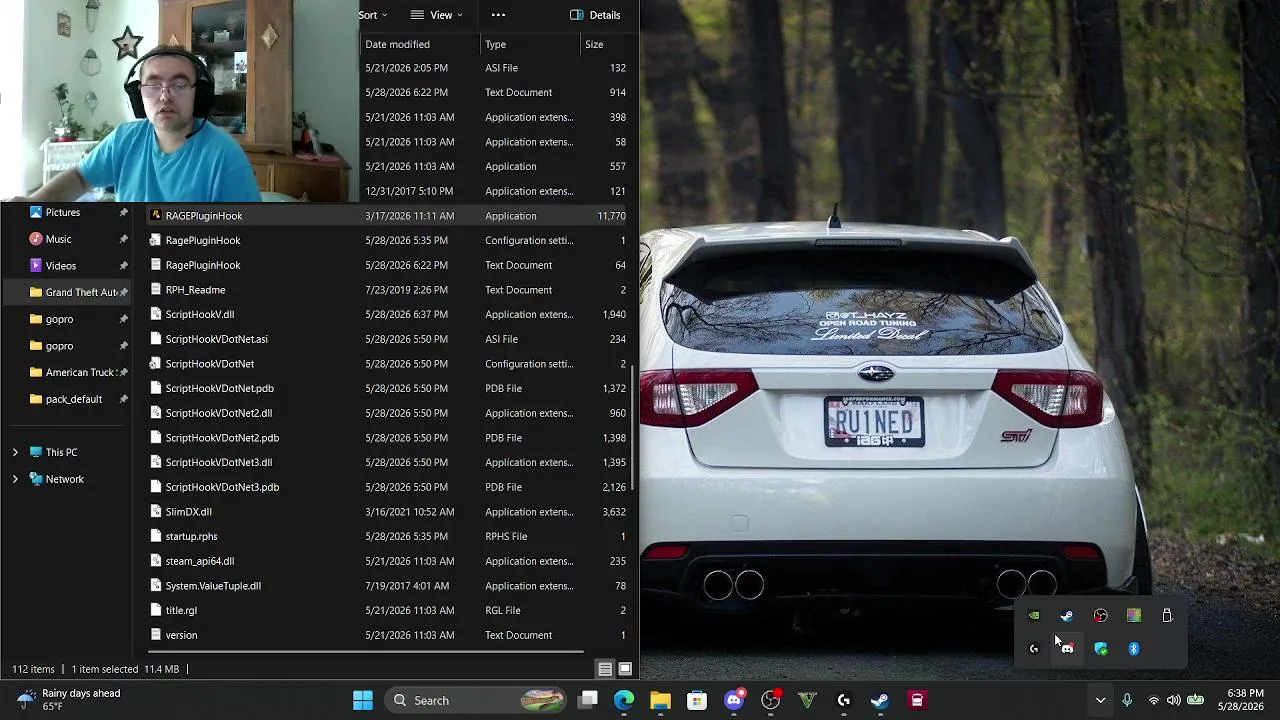Expand the Network tree node

coord(15,479)
